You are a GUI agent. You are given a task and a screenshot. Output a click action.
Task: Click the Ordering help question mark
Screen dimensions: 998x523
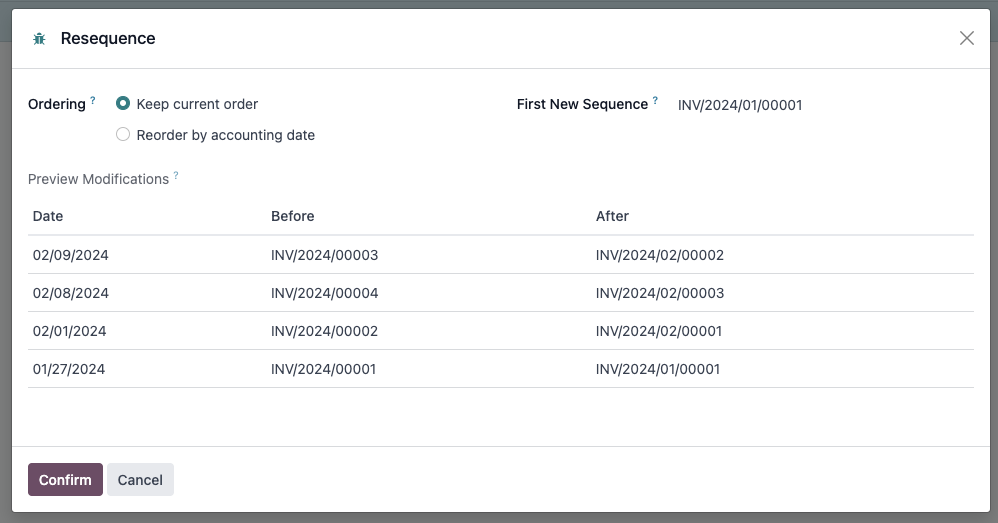click(93, 100)
